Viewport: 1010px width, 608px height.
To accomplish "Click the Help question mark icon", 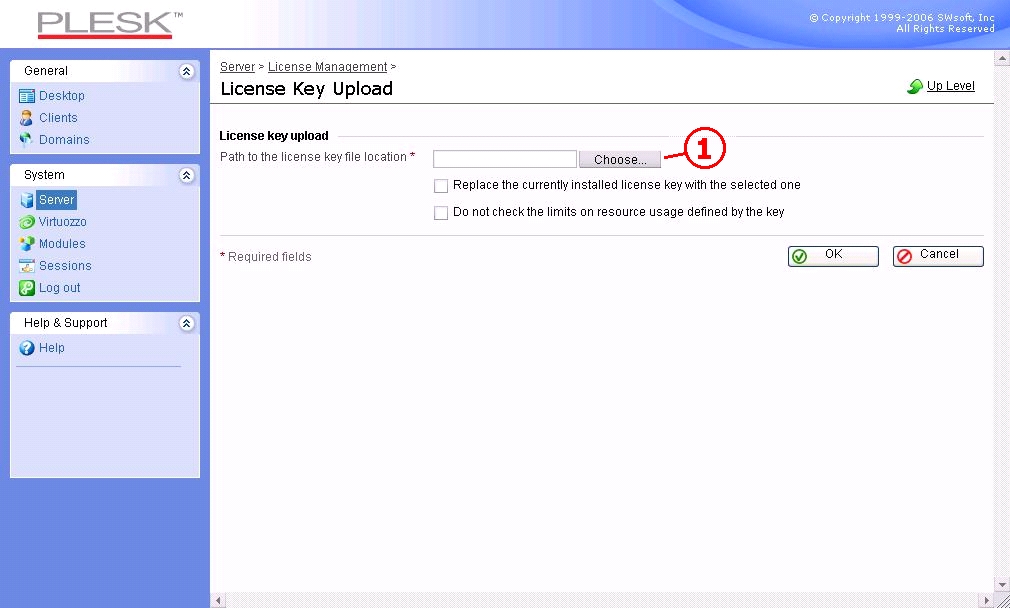I will pos(27,348).
